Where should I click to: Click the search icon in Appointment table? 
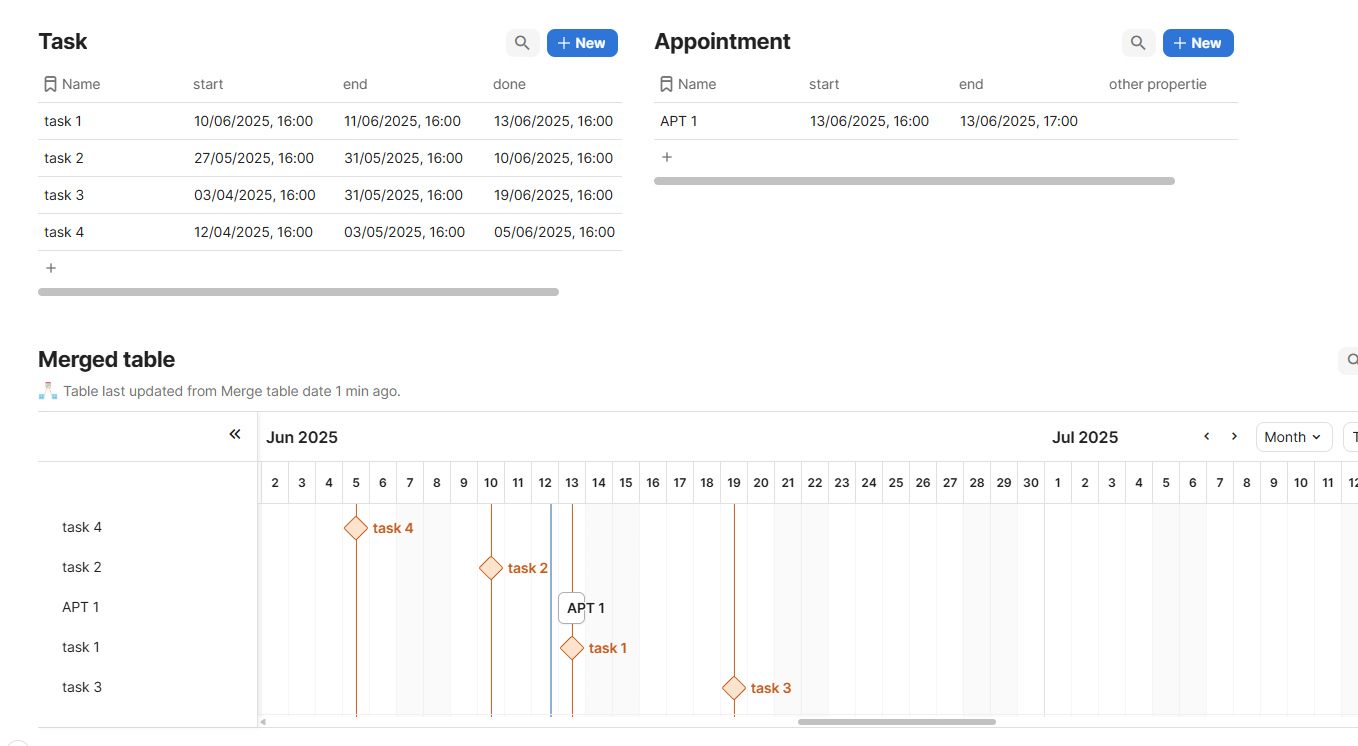point(1138,43)
